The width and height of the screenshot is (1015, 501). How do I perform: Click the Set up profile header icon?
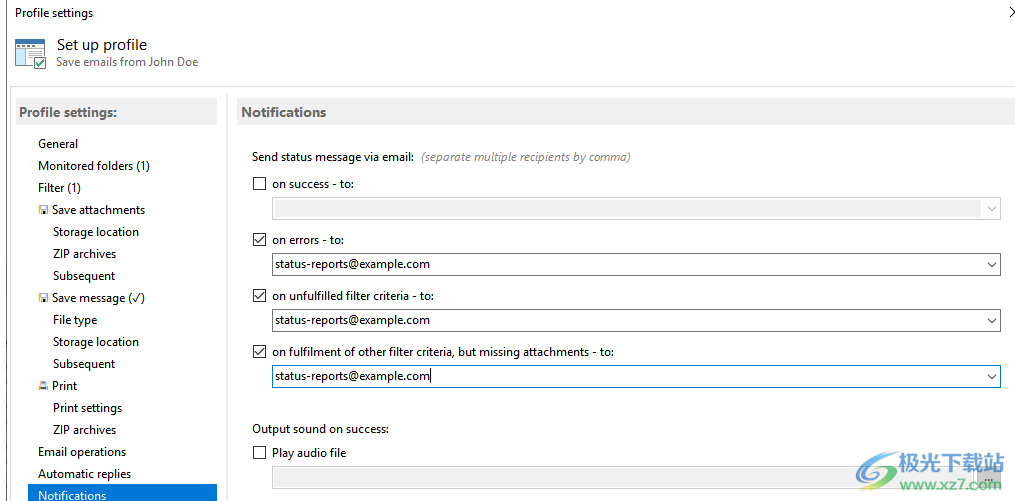[x=30, y=53]
